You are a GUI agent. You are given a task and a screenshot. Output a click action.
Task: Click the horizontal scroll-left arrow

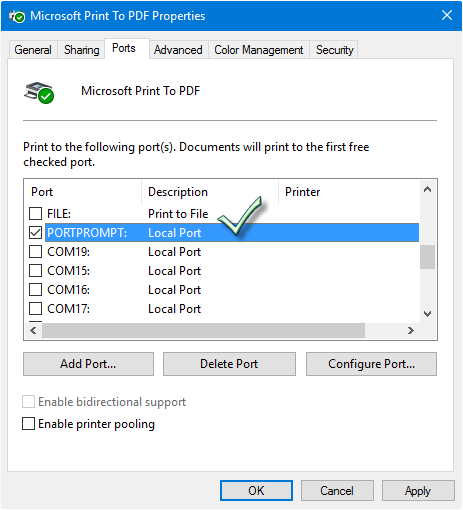click(33, 330)
